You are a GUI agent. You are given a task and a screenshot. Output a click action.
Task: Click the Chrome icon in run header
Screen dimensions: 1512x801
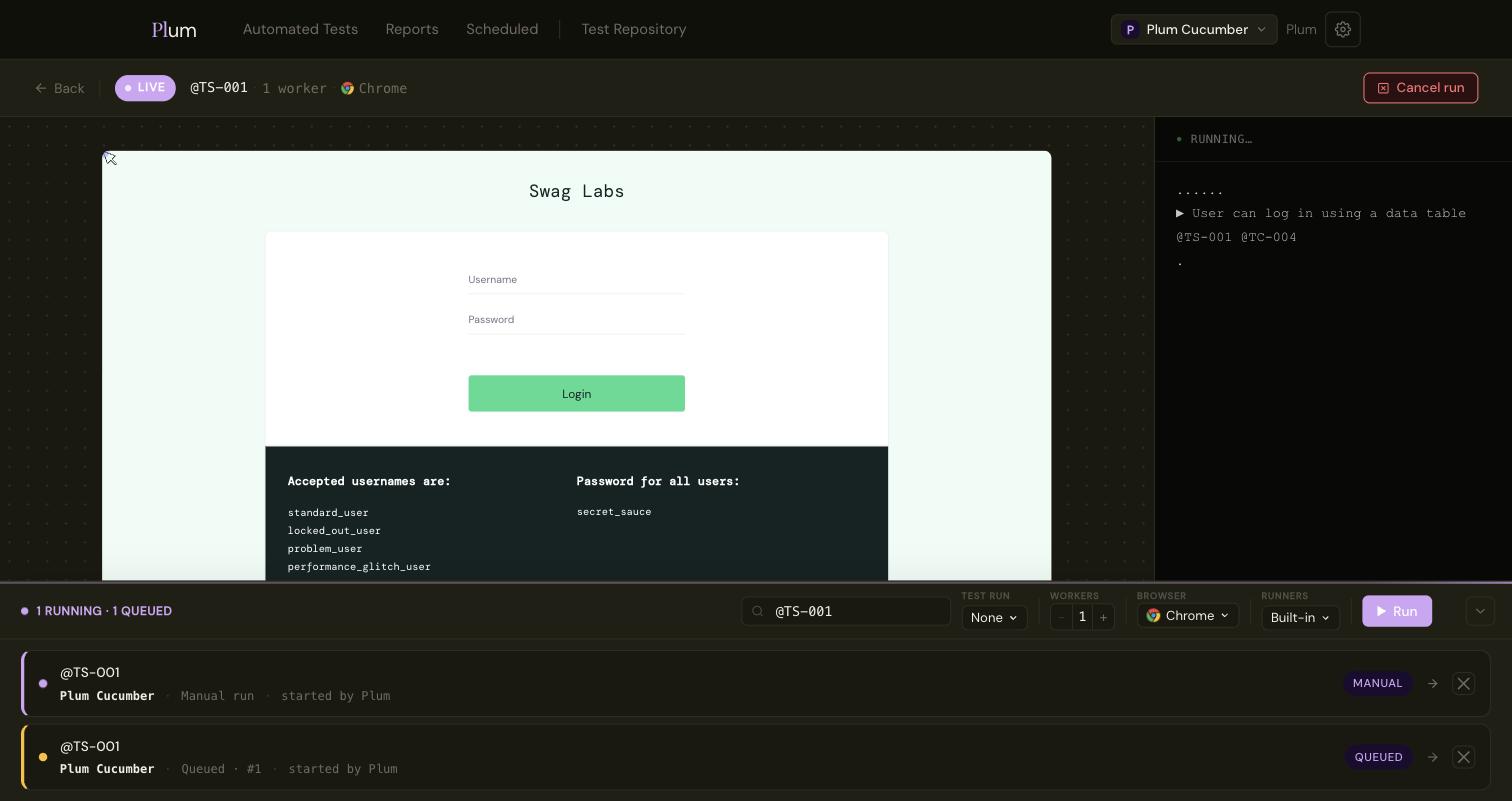click(347, 88)
